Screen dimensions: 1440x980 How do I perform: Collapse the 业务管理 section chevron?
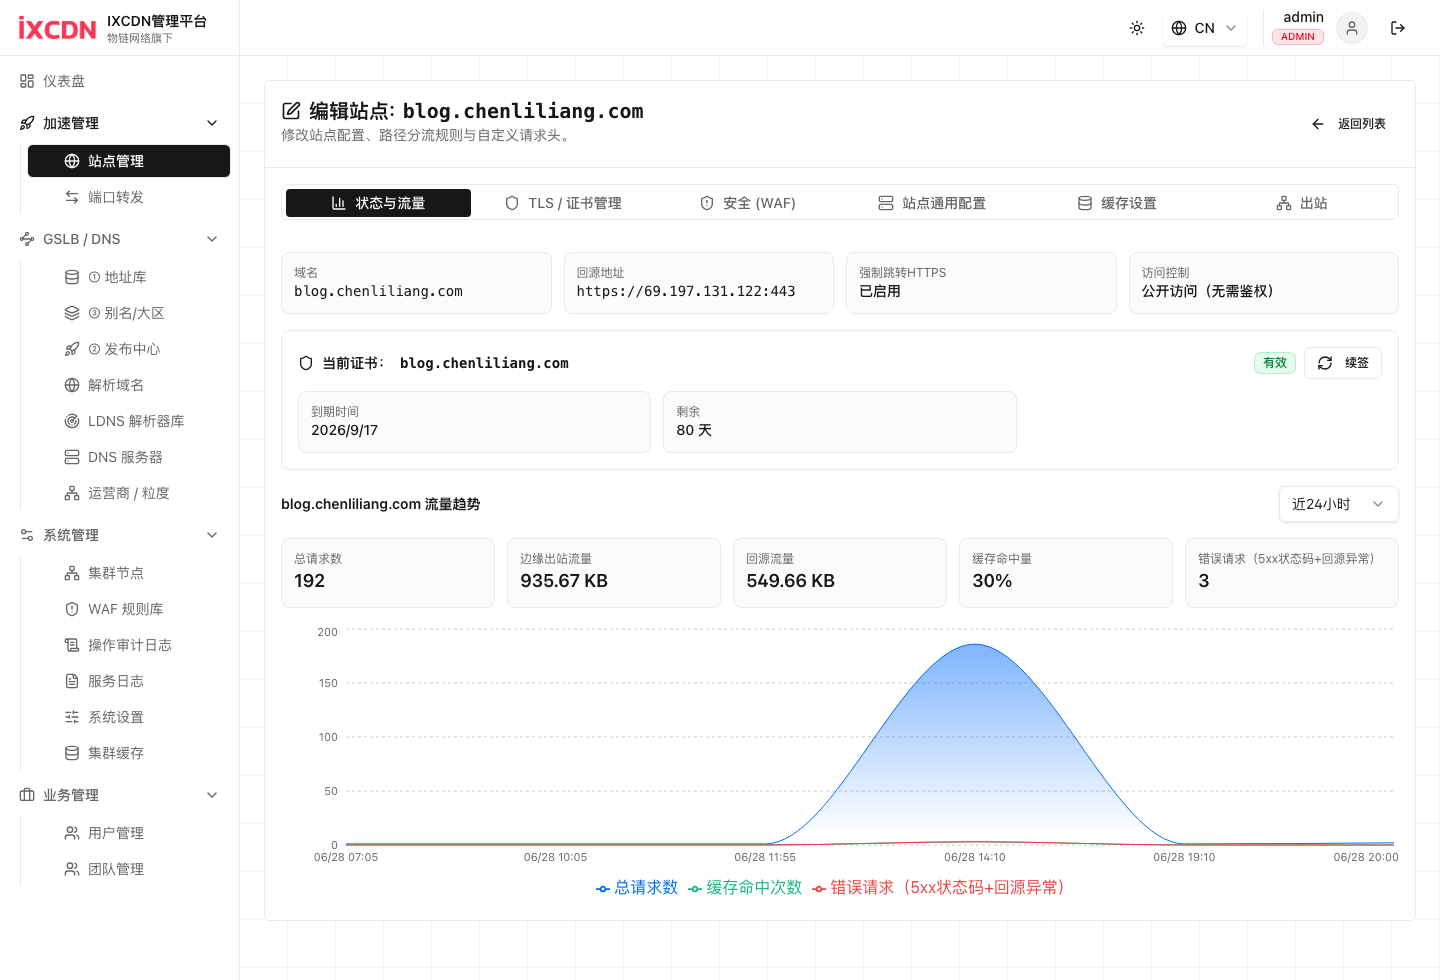point(212,795)
